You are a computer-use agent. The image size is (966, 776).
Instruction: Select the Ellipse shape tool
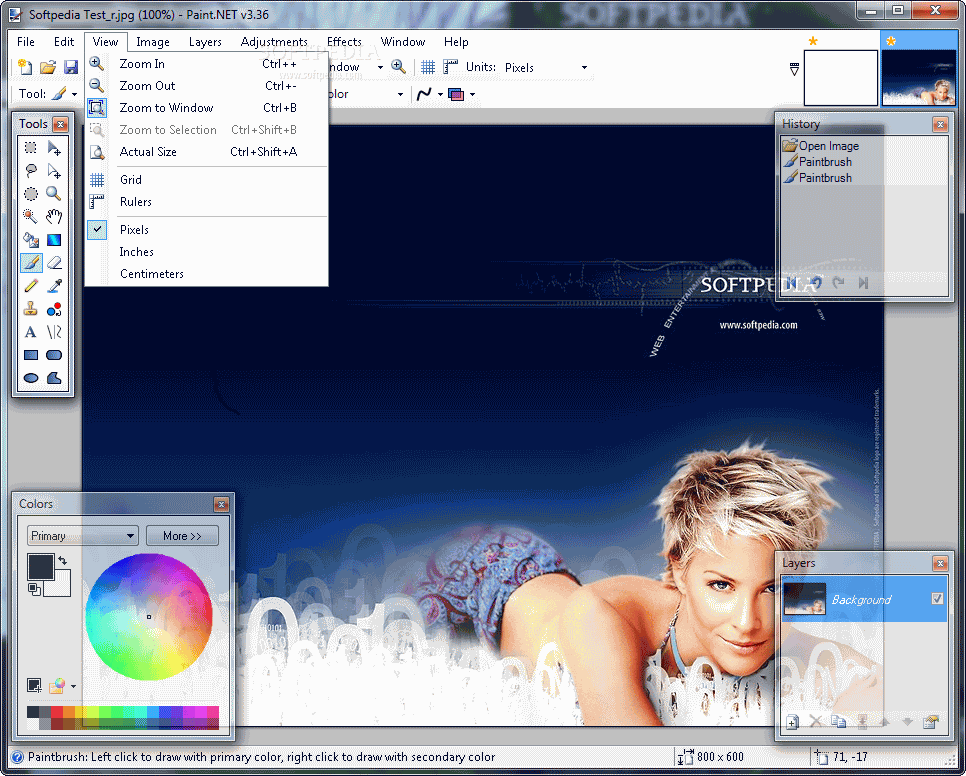click(x=30, y=378)
